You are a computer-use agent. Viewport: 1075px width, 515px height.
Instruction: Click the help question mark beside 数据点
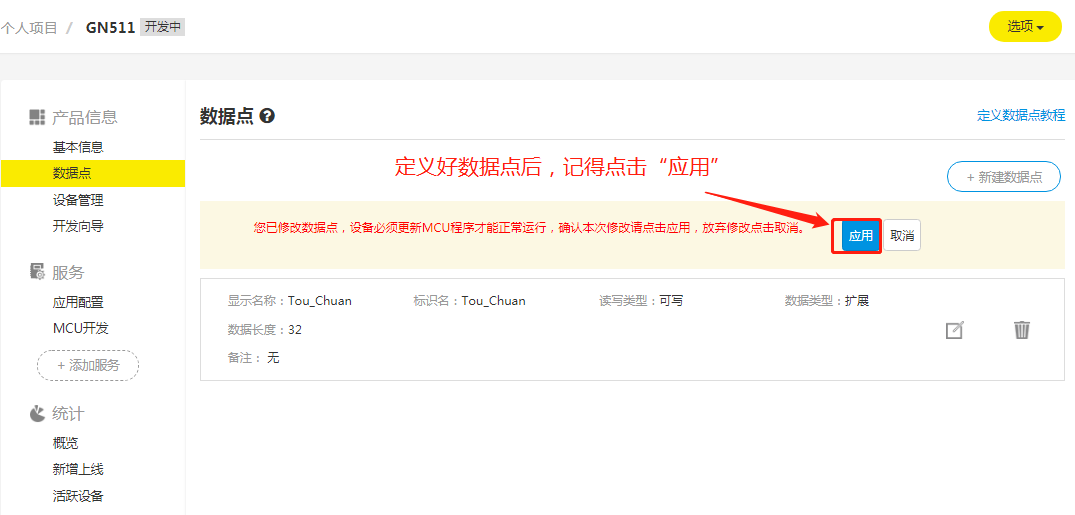tap(267, 116)
